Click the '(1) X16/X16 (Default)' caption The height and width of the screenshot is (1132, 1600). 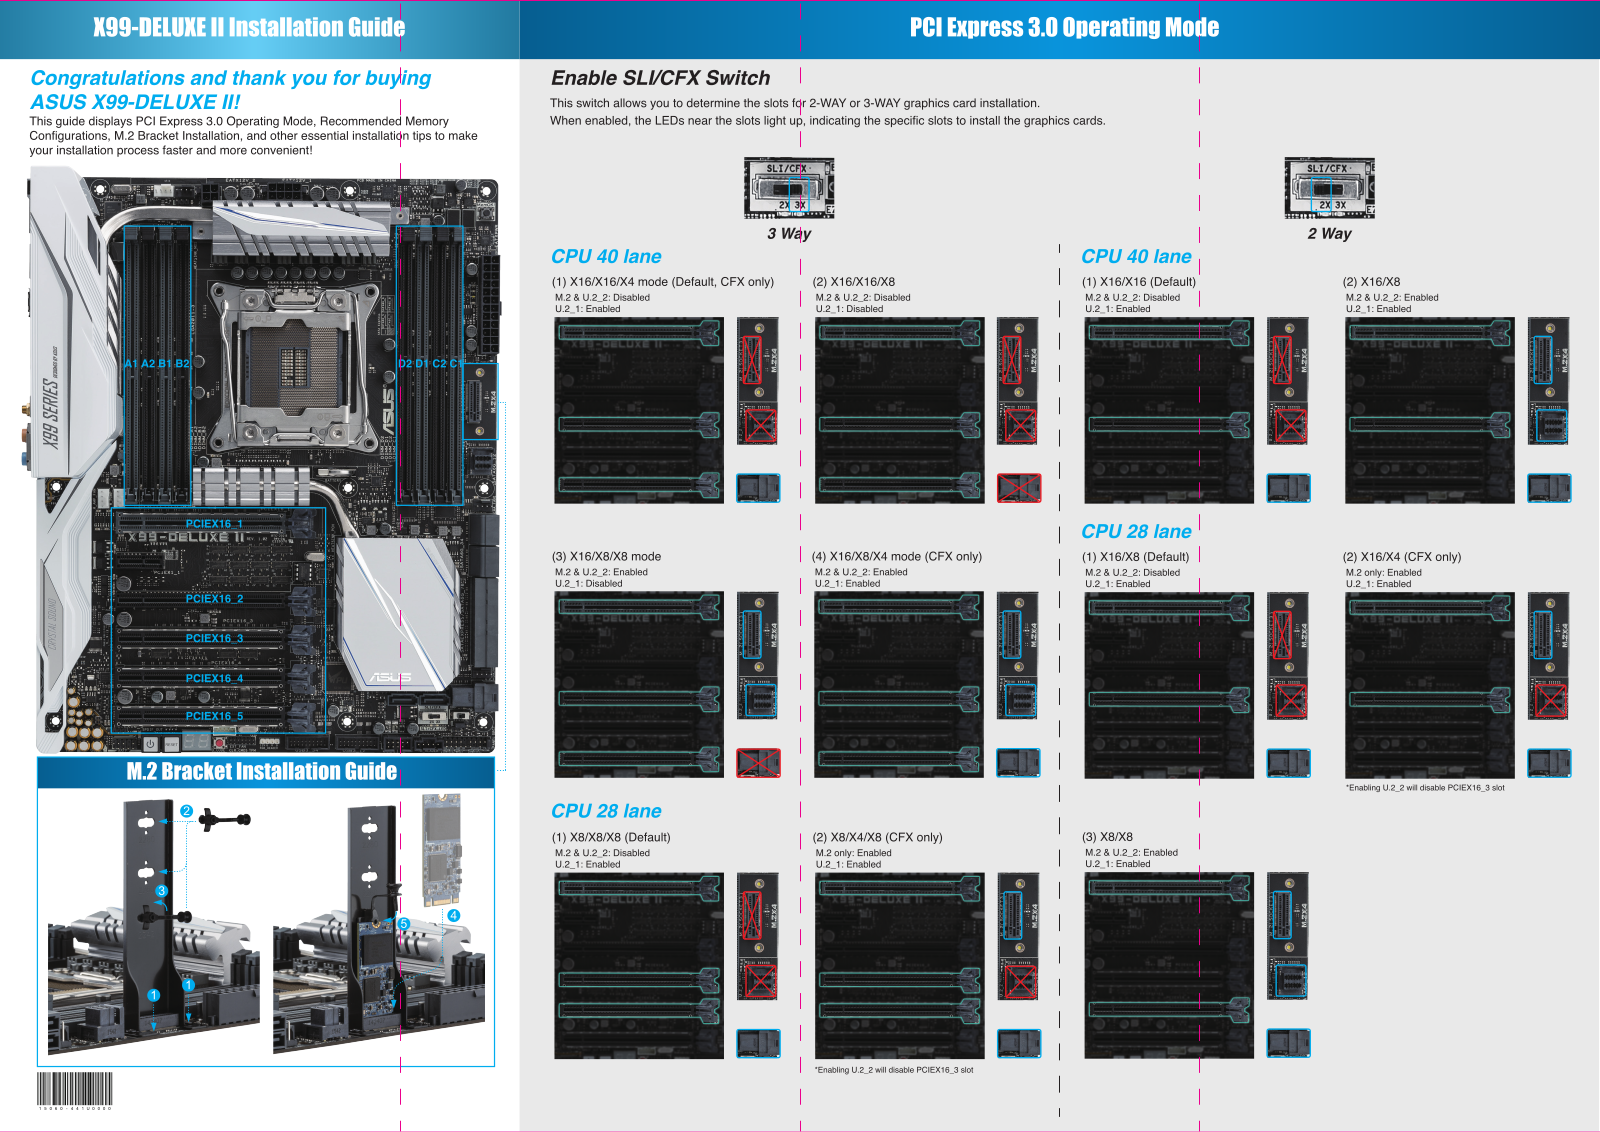click(1139, 282)
